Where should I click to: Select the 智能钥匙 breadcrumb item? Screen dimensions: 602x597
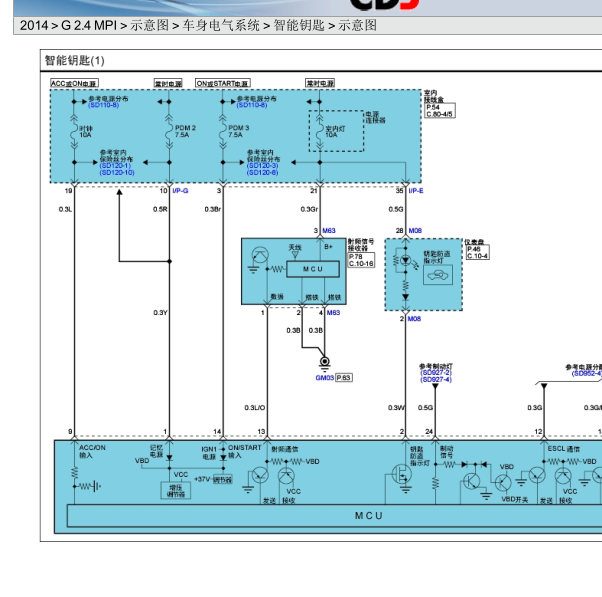(299, 25)
